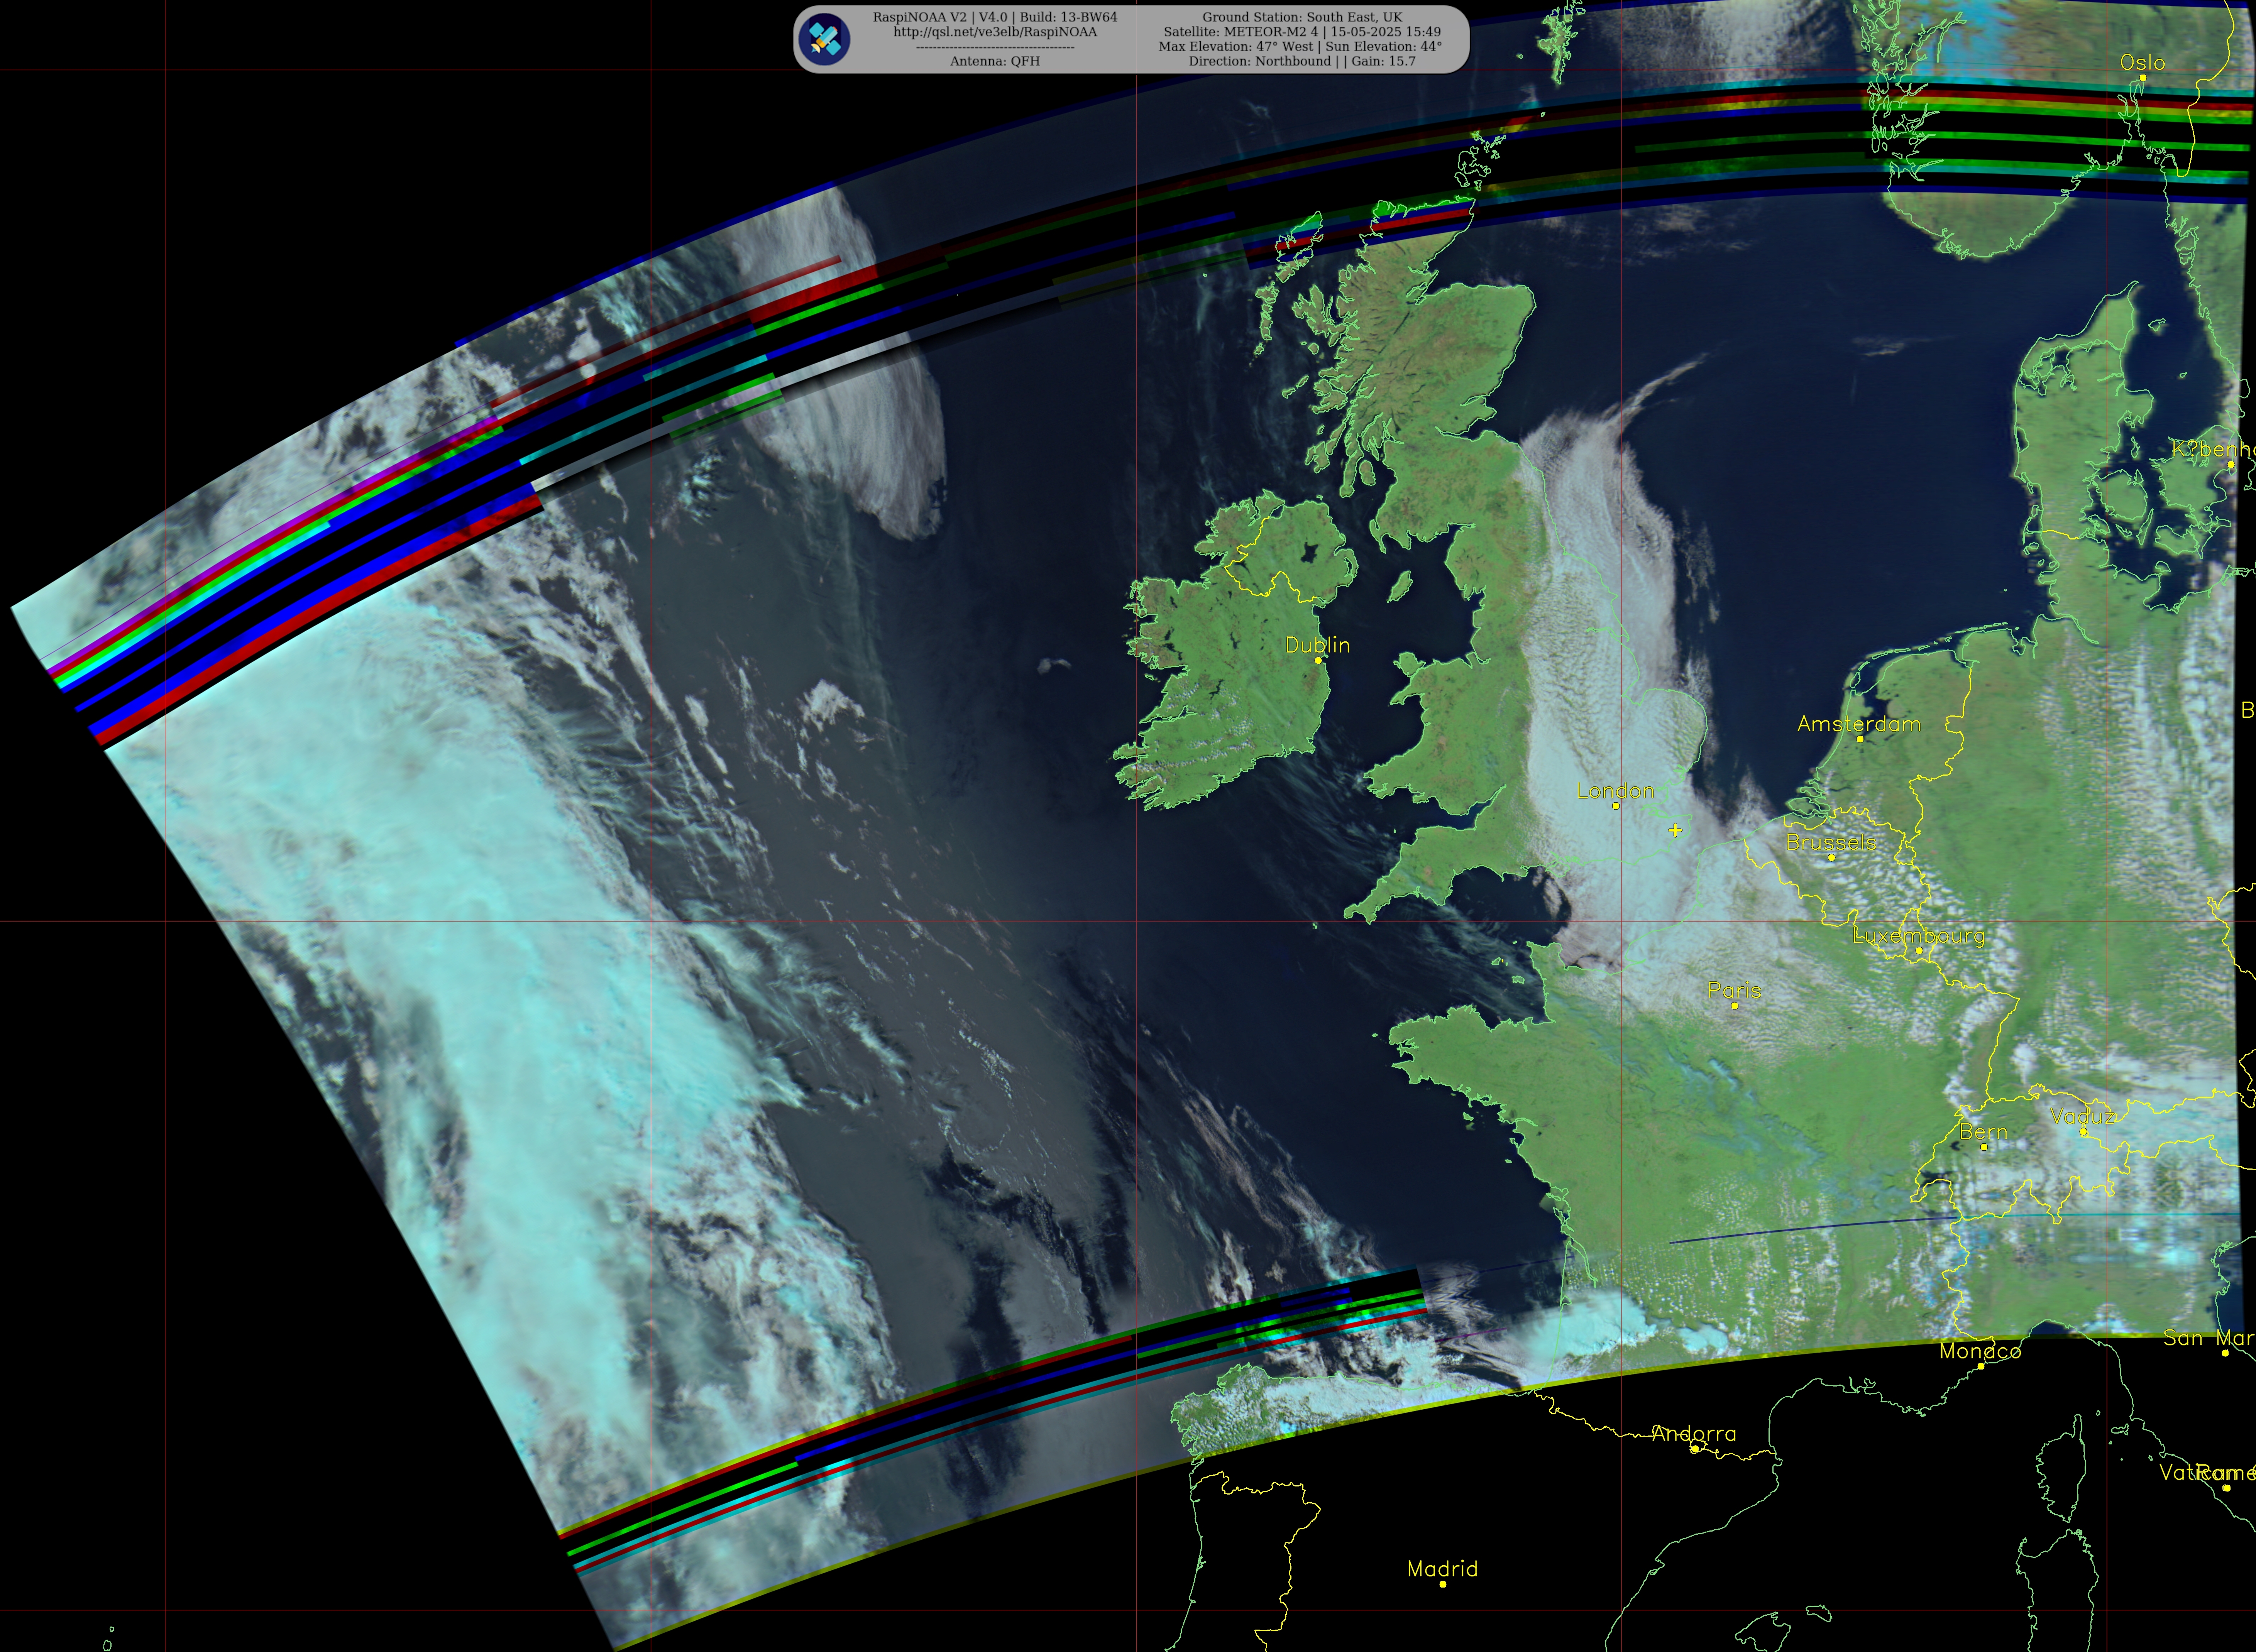Click the yellow plus ground station marker

(x=1675, y=830)
